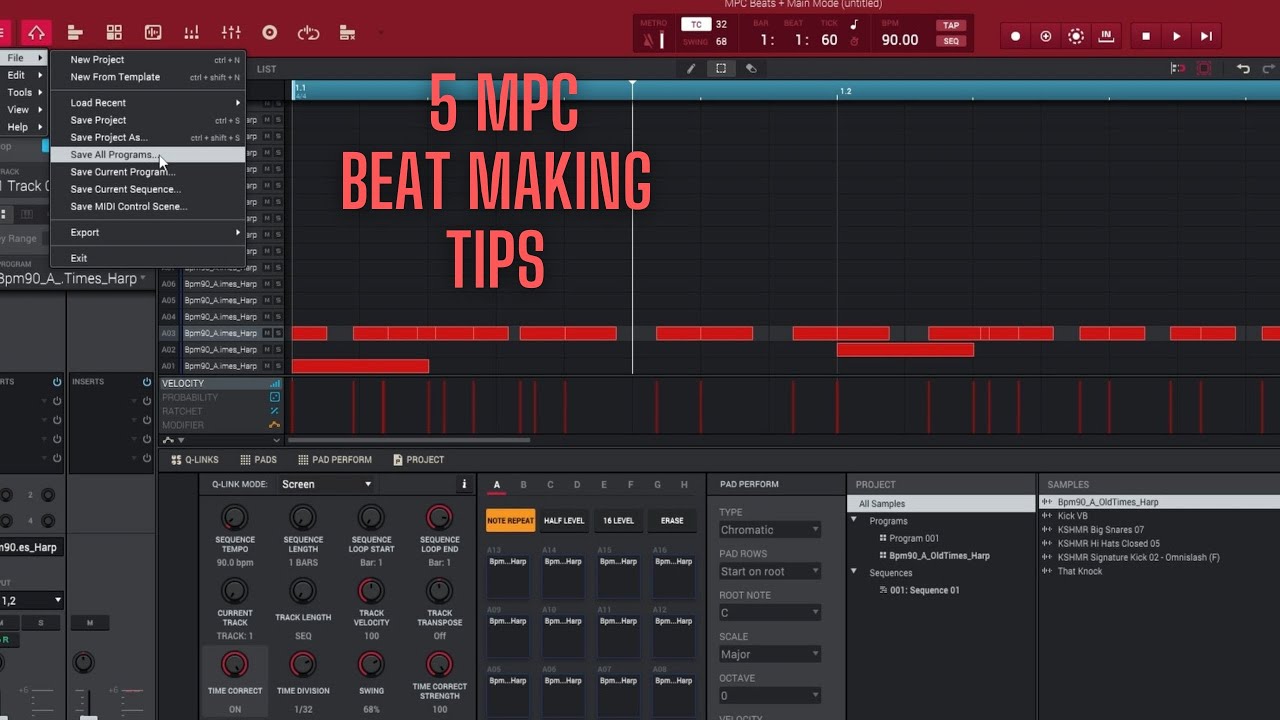Viewport: 1280px width, 720px height.
Task: Choose Save Project As from File menu
Action: click(x=147, y=137)
